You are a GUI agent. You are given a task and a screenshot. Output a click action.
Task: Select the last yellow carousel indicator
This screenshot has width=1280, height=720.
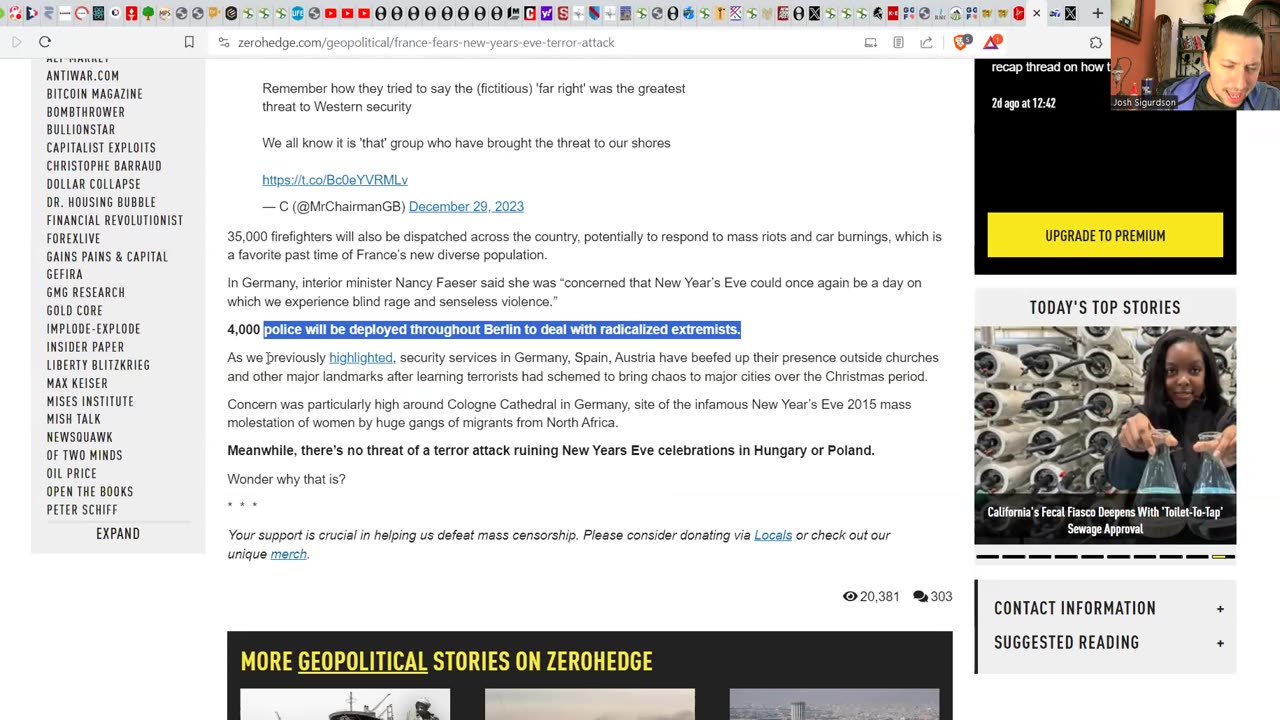click(x=1223, y=557)
